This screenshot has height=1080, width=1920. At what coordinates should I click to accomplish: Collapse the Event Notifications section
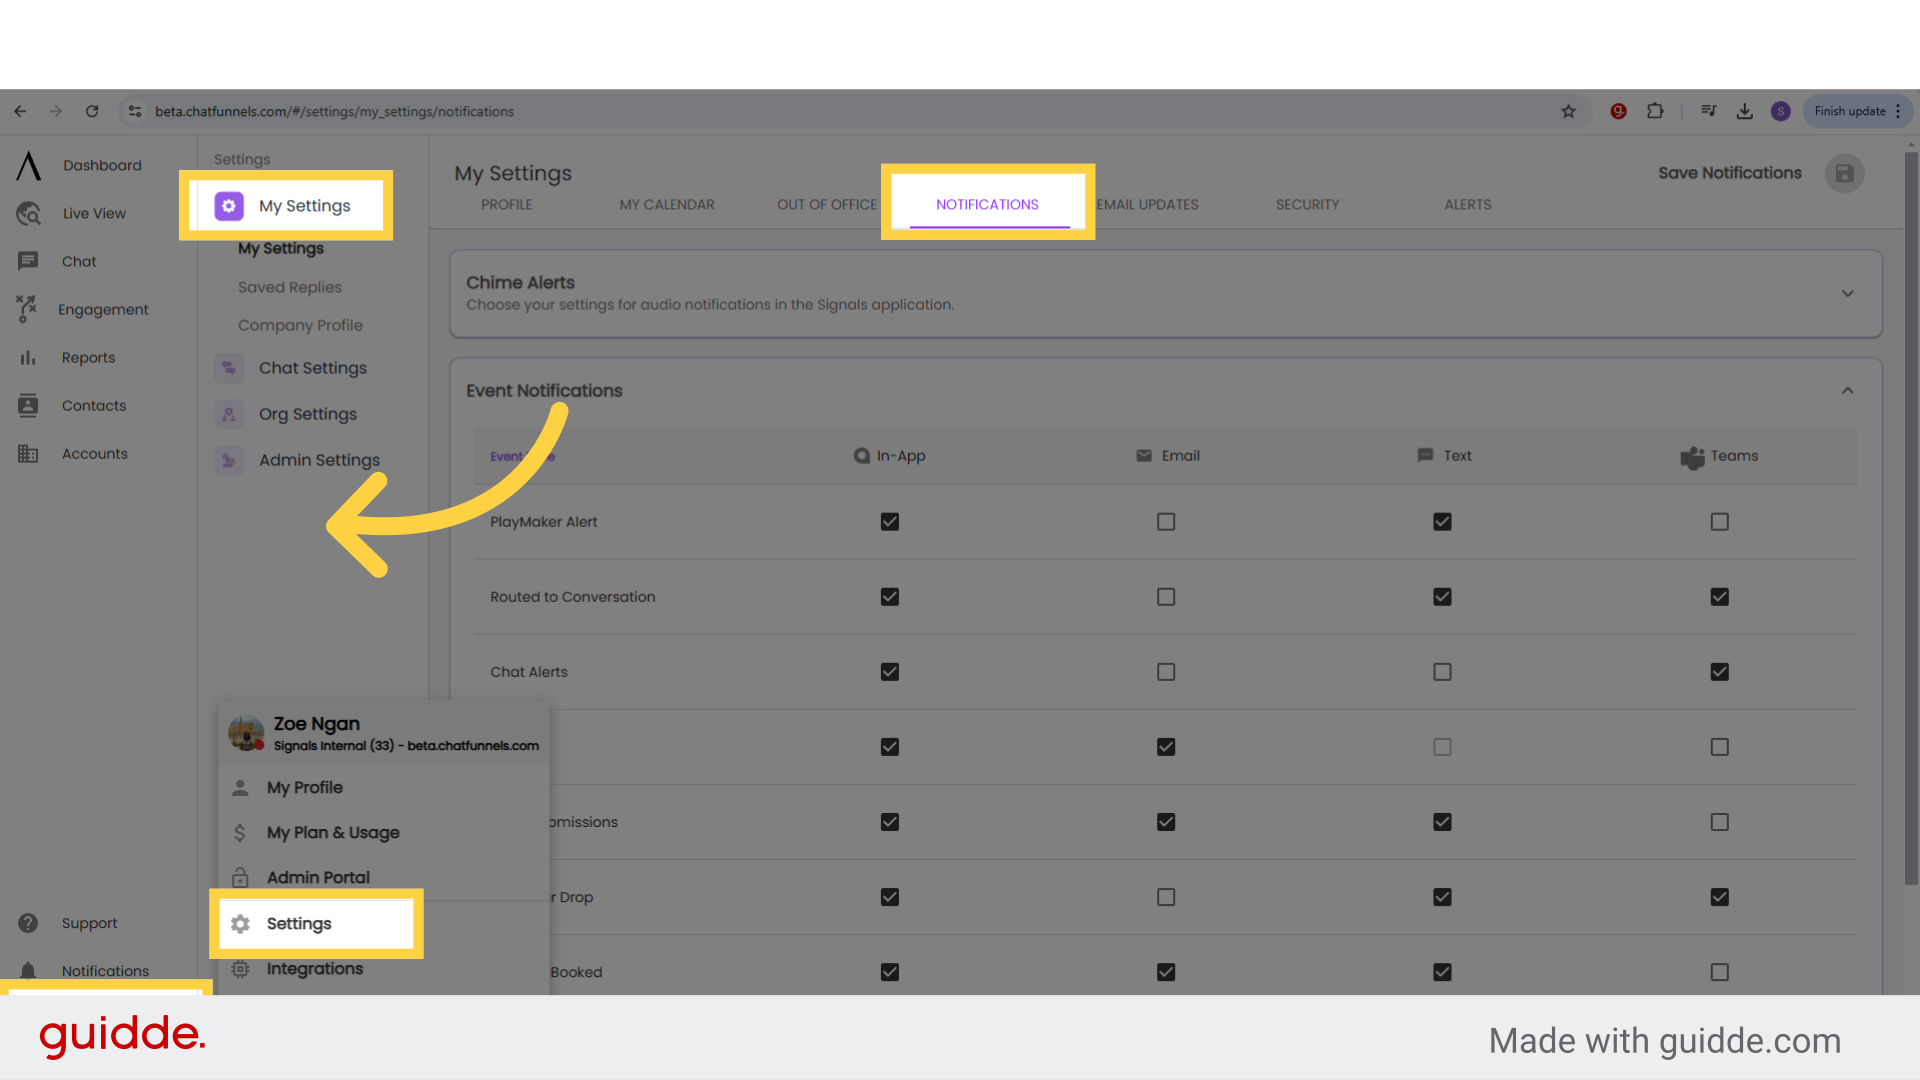1847,391
